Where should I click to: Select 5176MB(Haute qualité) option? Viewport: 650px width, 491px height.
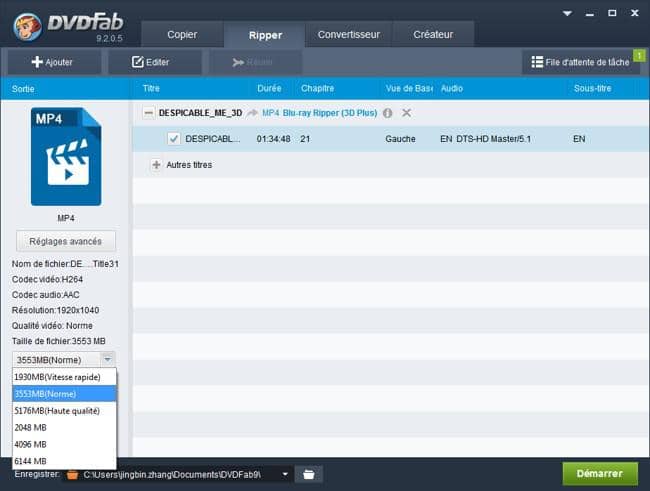(x=64, y=411)
